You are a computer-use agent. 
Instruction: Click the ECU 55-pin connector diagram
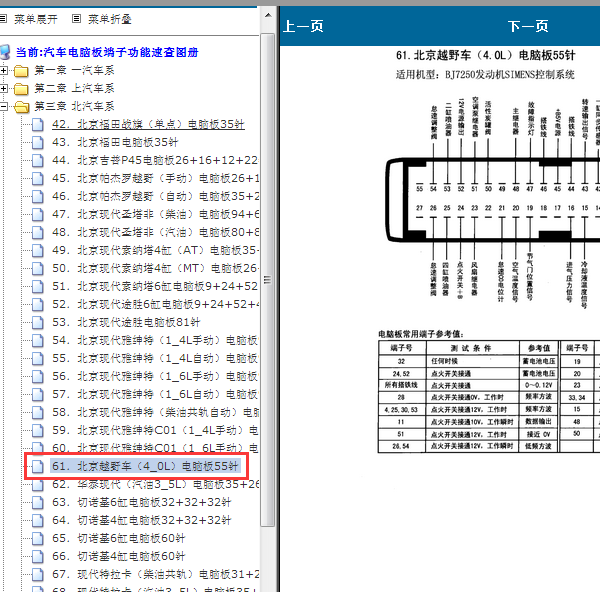point(493,201)
